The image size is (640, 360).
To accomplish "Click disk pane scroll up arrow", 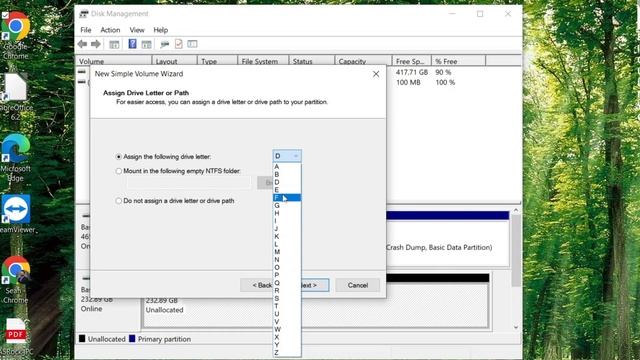I will (x=516, y=210).
